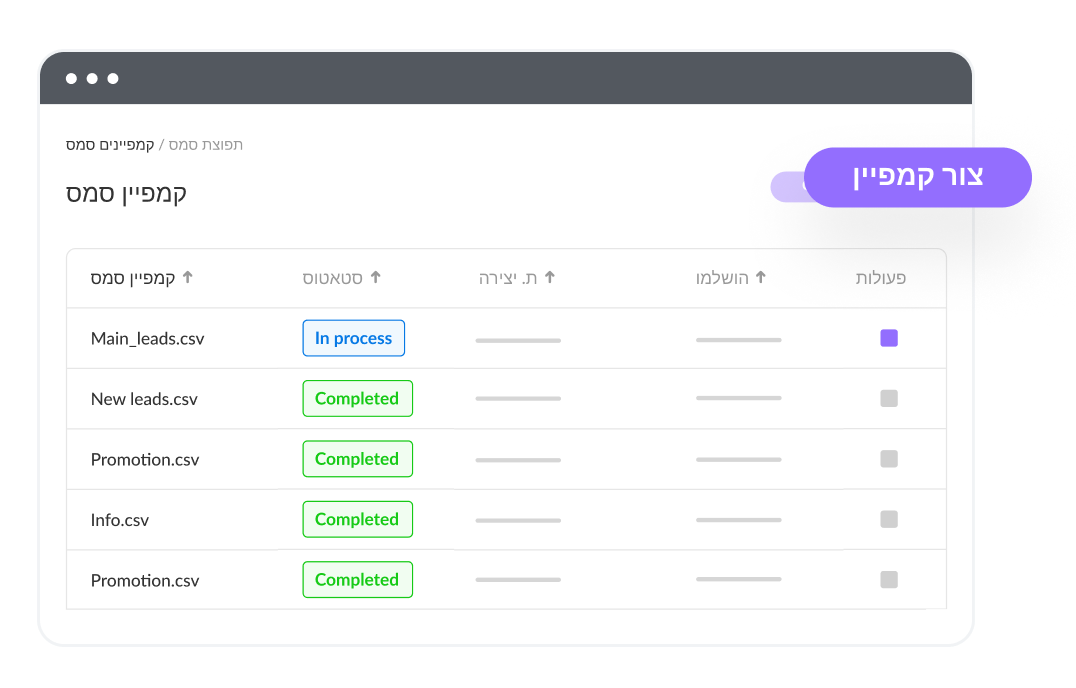
Task: Sort by קמפיין סמס column arrow
Action: point(187,277)
